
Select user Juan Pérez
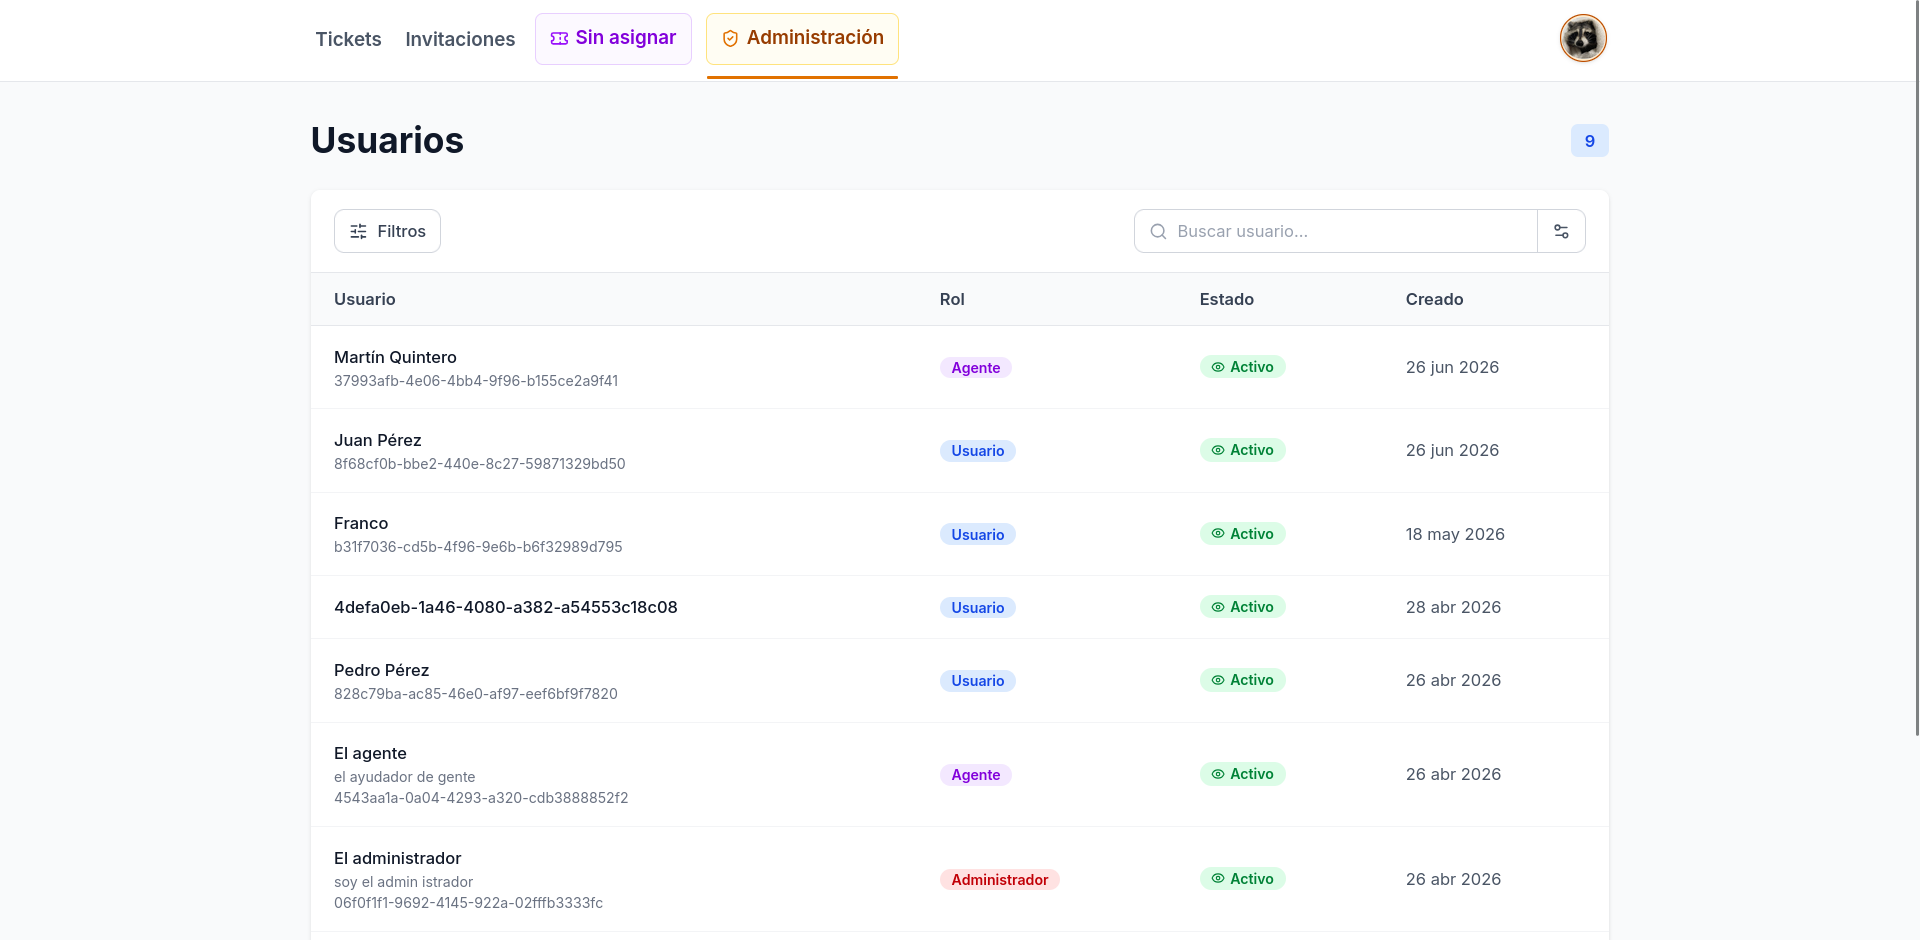378,440
